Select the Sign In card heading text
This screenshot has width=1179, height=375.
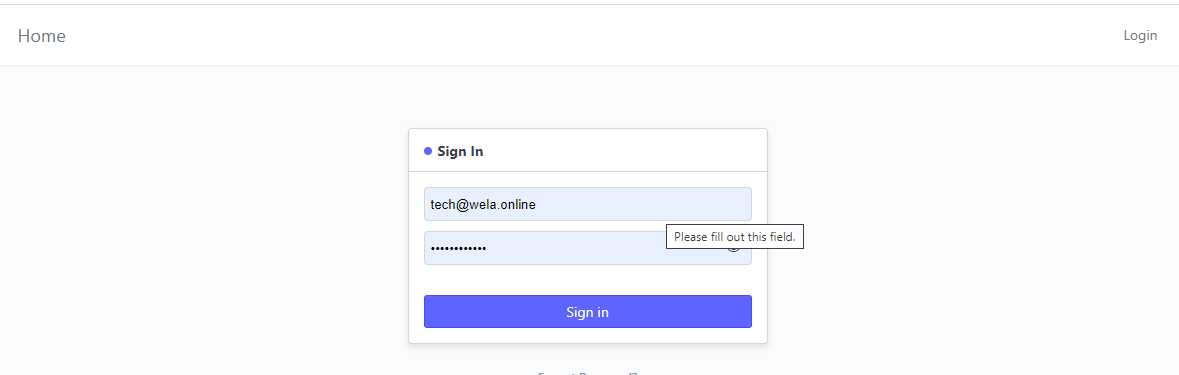click(x=460, y=151)
